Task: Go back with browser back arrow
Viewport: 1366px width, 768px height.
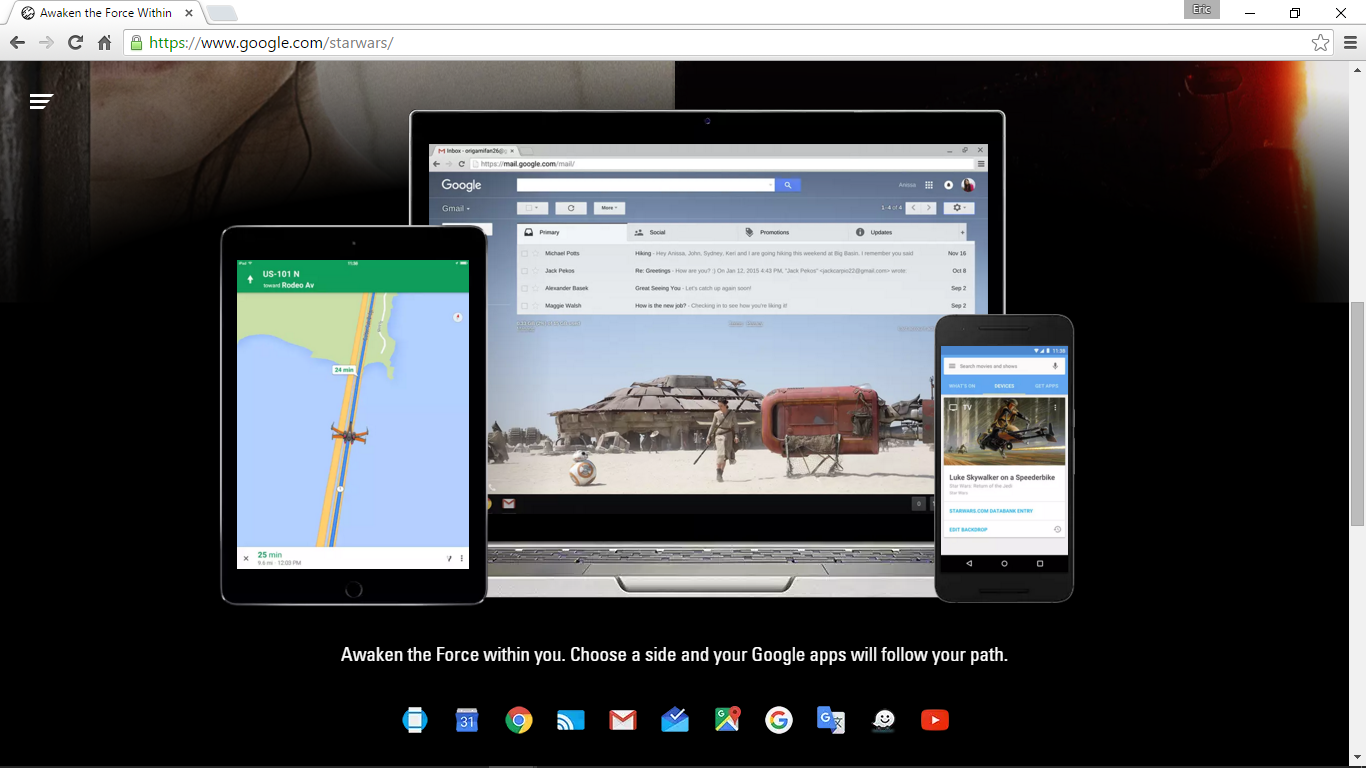Action: coord(17,42)
